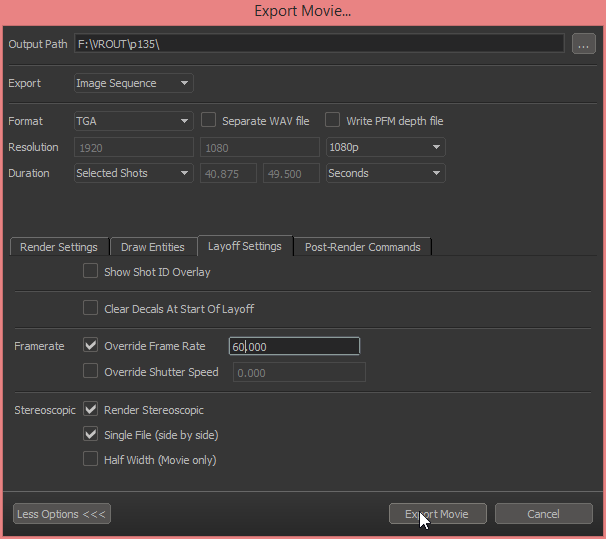Screen dimensions: 606x539
Task: Enable Override Shutter Speed checkbox
Action: pos(91,372)
